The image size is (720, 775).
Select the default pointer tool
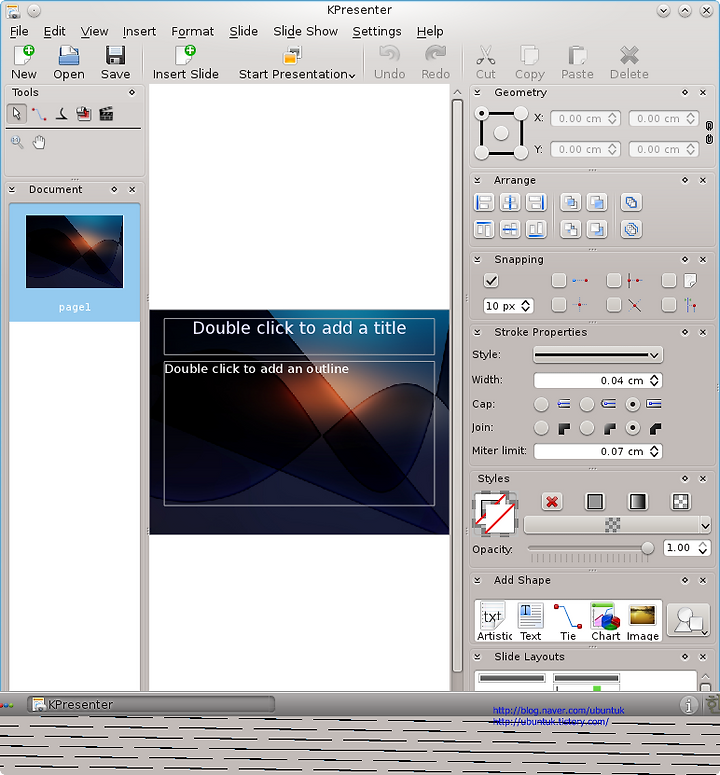tap(17, 114)
